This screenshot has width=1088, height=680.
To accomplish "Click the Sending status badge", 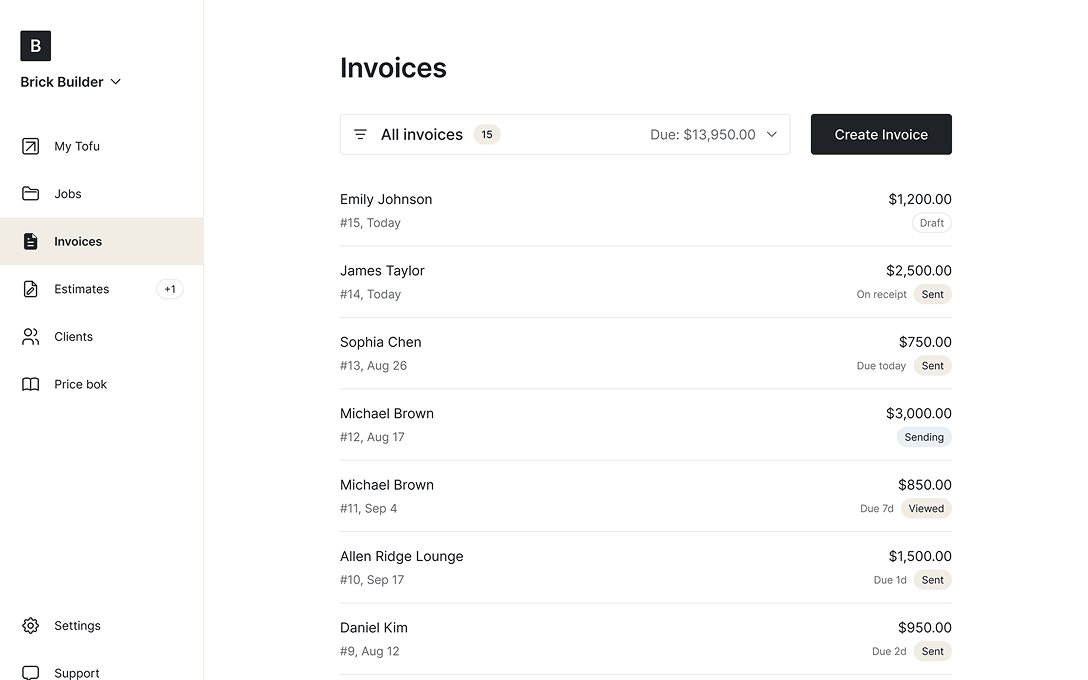I will click(924, 437).
